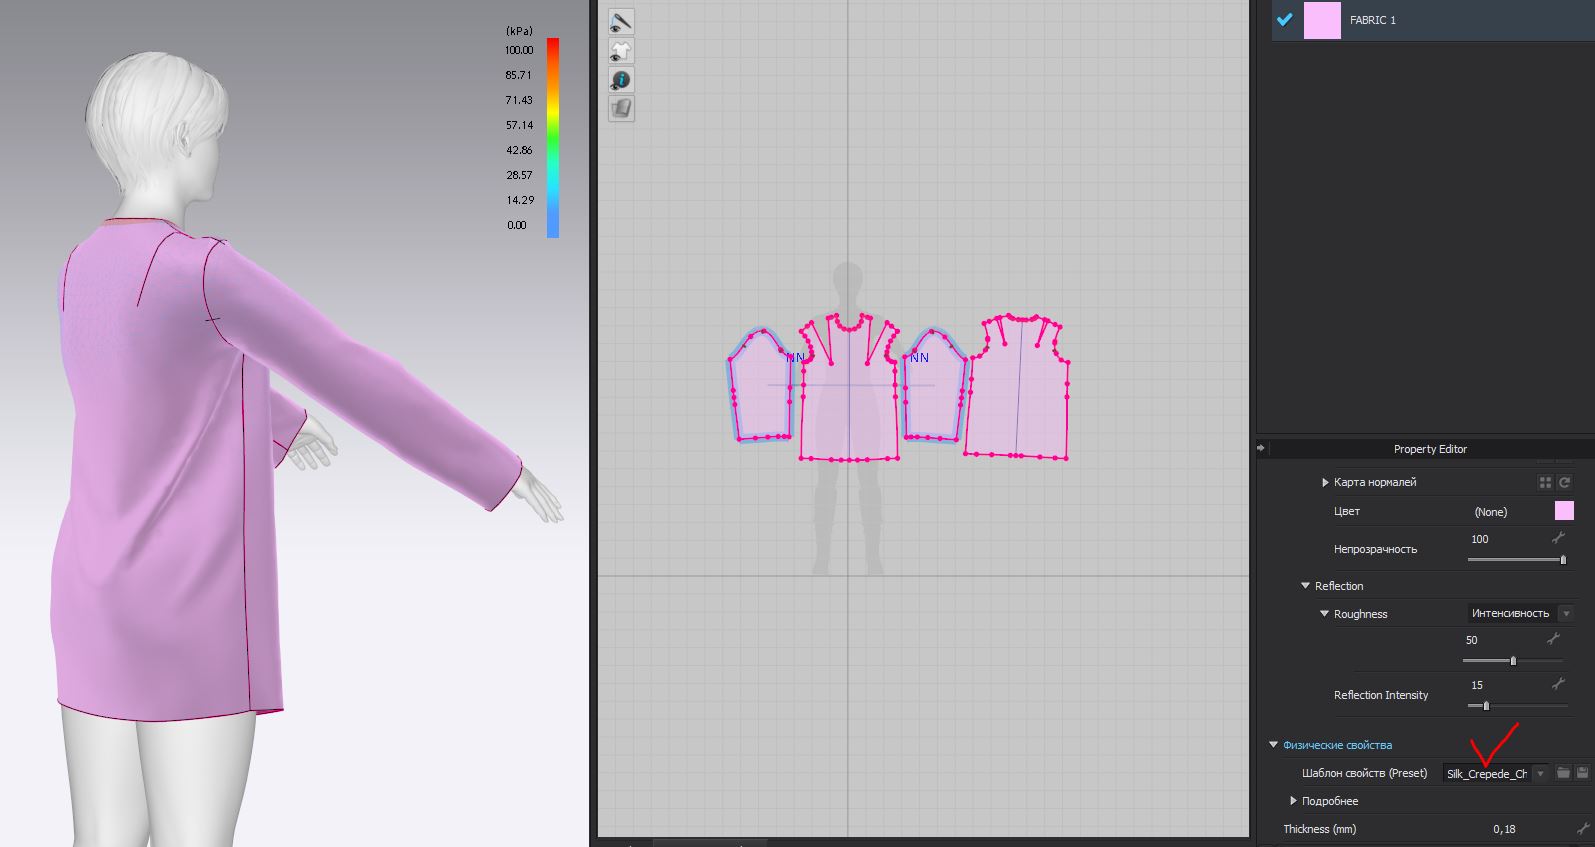Click the wrench icon beside Непрозрачность
Image resolution: width=1595 pixels, height=847 pixels.
pyautogui.click(x=1558, y=538)
